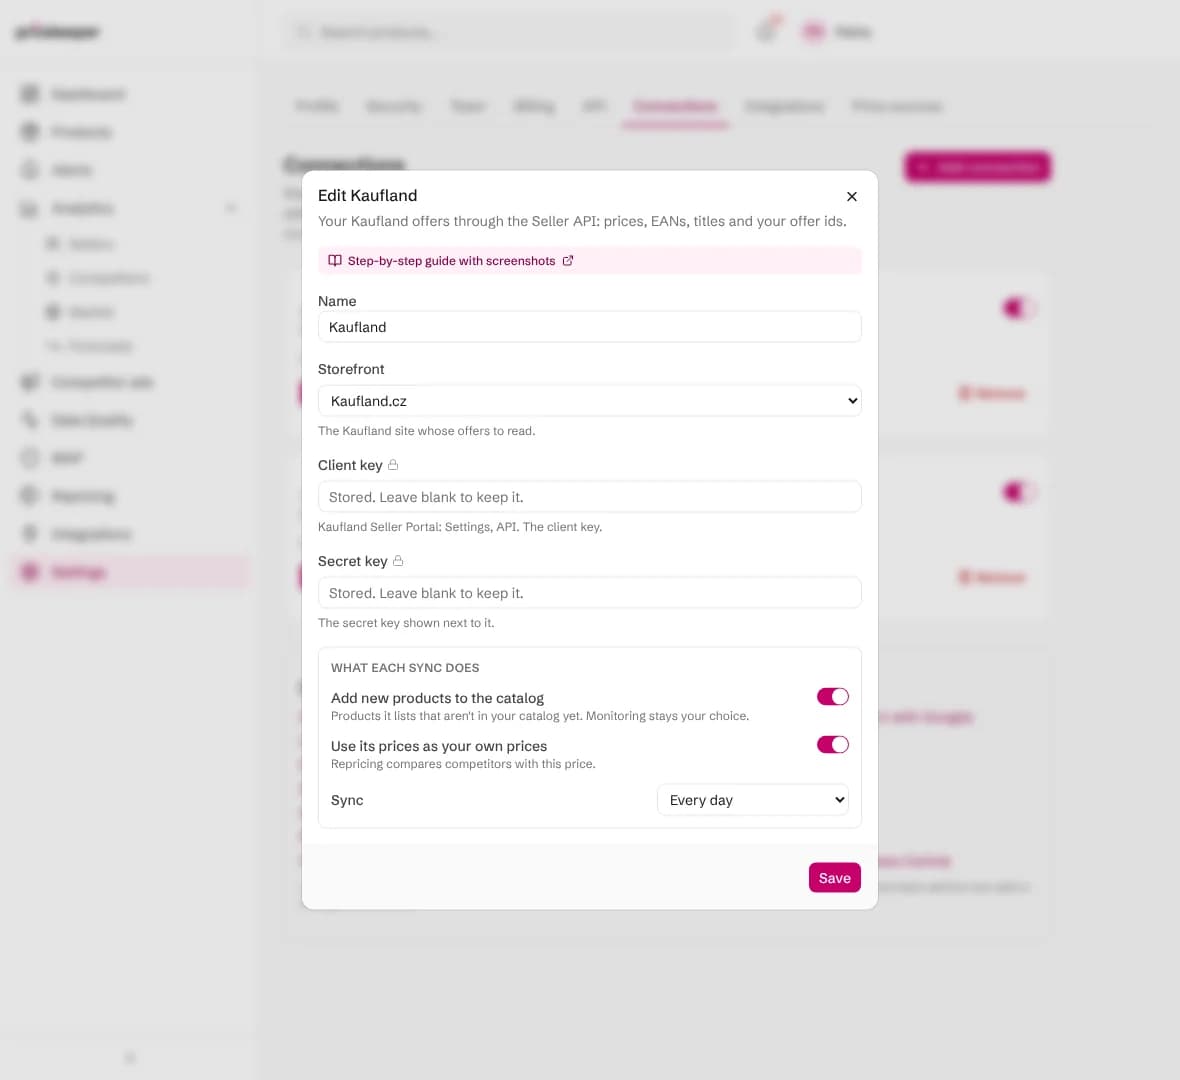Click the blurred Add connection button behind the dialog
The image size is (1180, 1080).
click(x=978, y=166)
